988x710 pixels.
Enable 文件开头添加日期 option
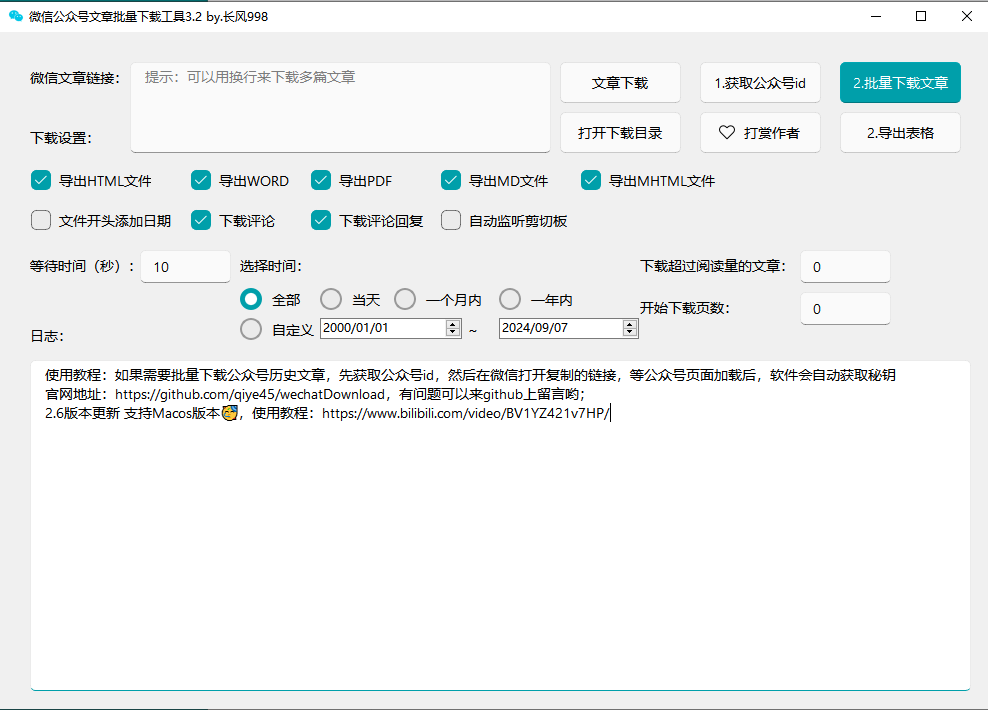pyautogui.click(x=41, y=220)
